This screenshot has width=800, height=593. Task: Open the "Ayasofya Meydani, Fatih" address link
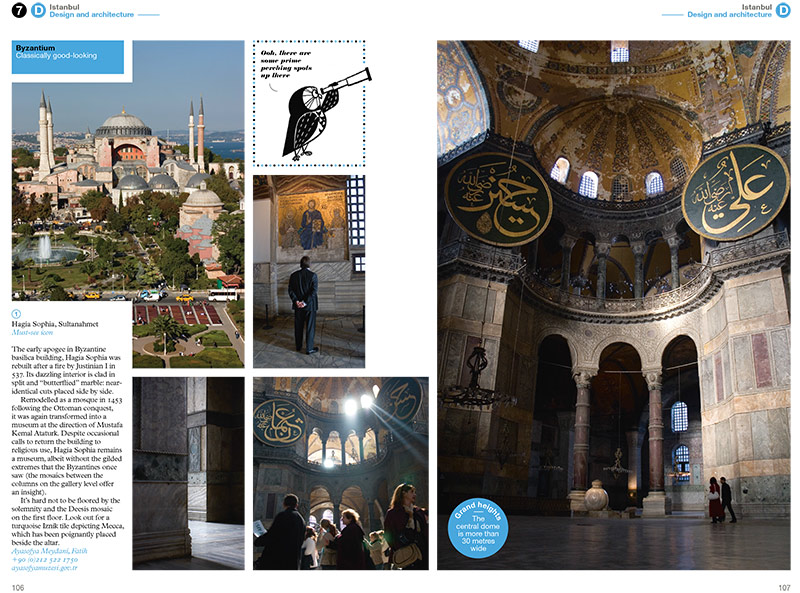49,551
